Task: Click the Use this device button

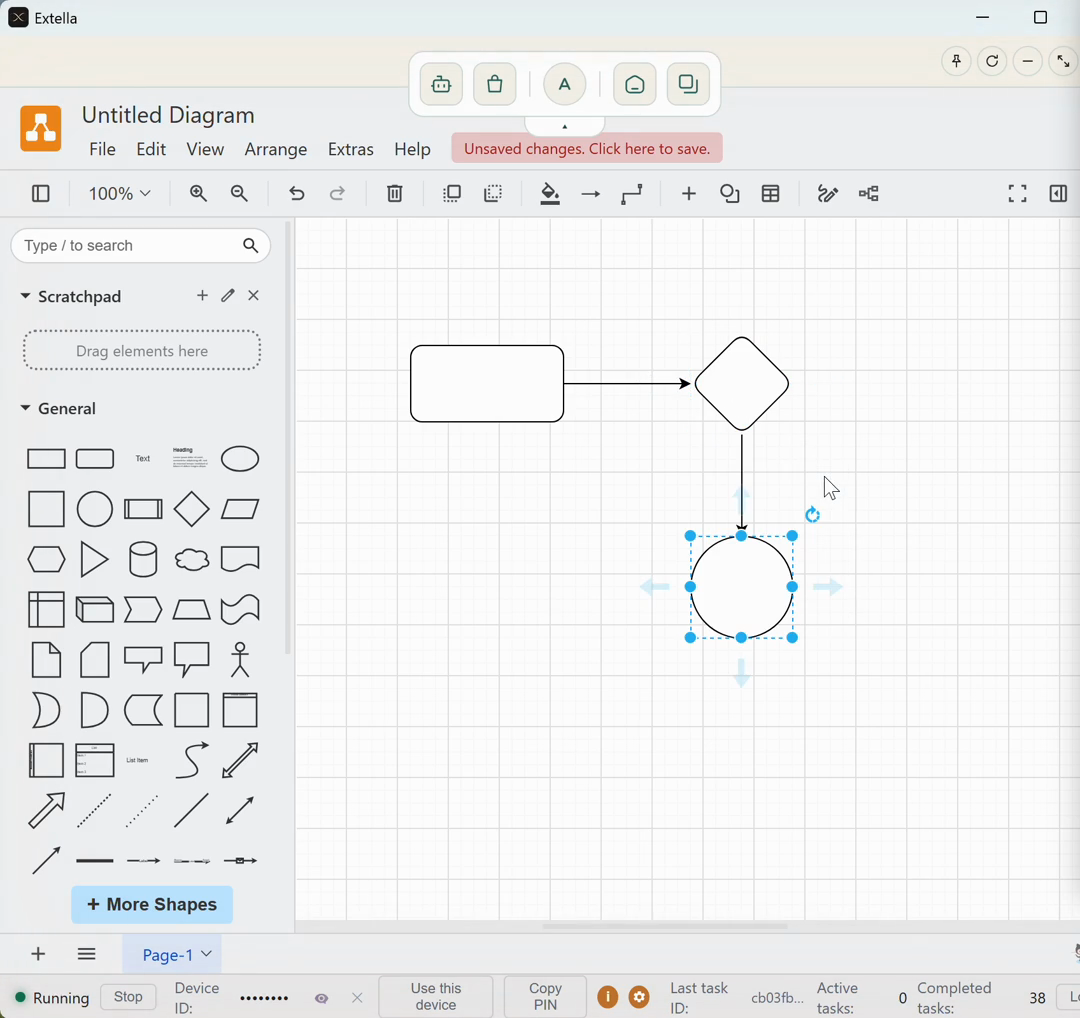Action: (x=436, y=997)
